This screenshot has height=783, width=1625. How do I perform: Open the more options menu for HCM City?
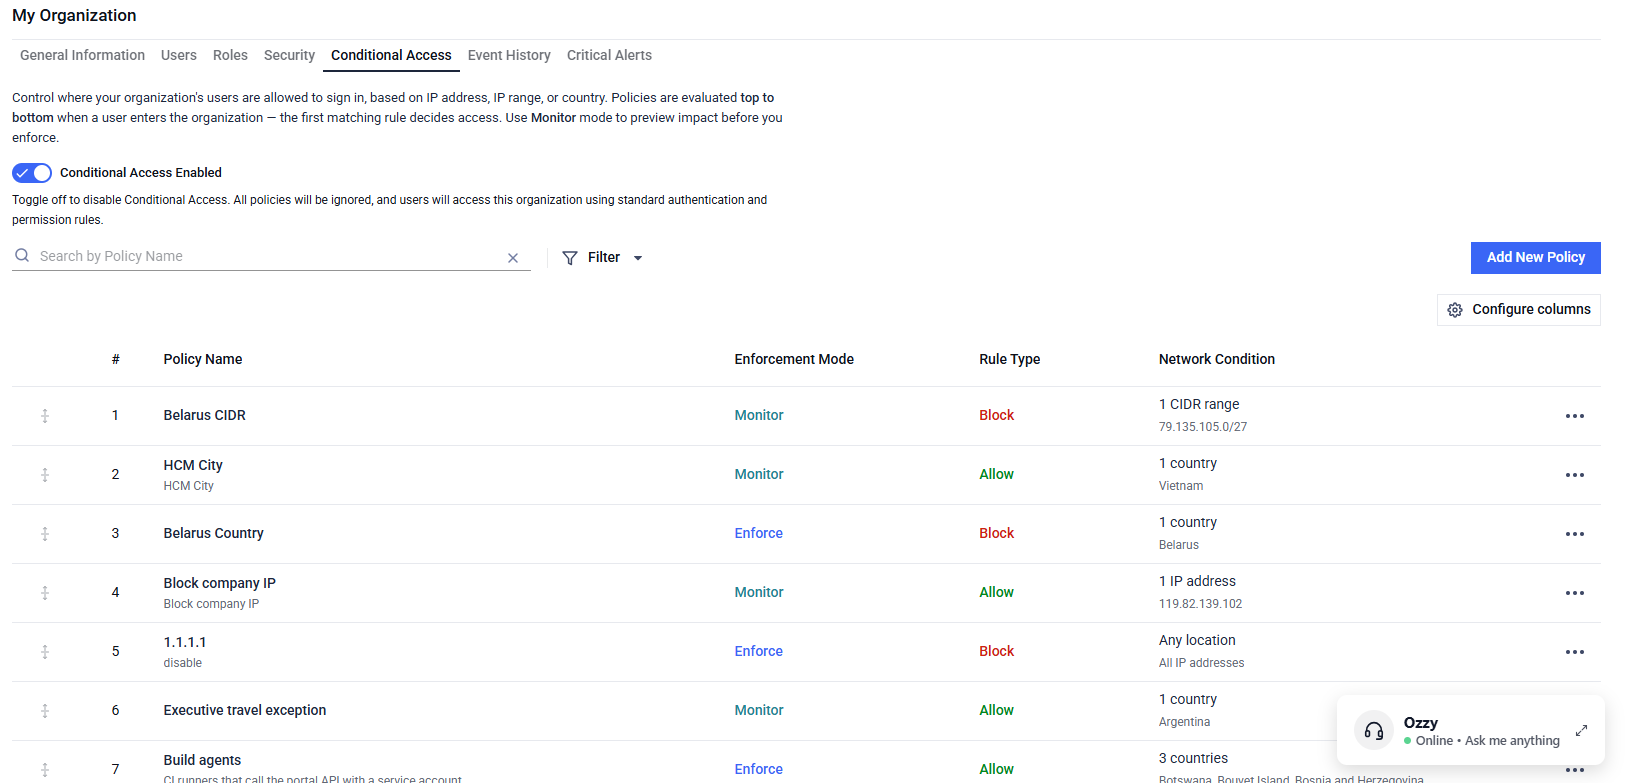pos(1575,475)
